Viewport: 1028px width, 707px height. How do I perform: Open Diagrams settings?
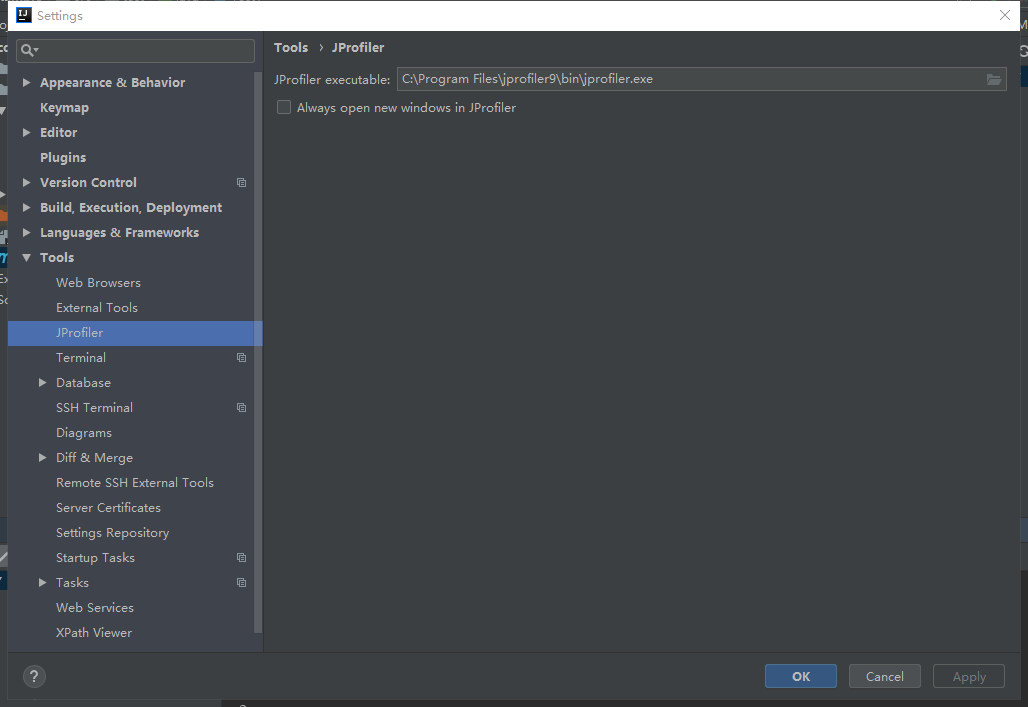84,433
